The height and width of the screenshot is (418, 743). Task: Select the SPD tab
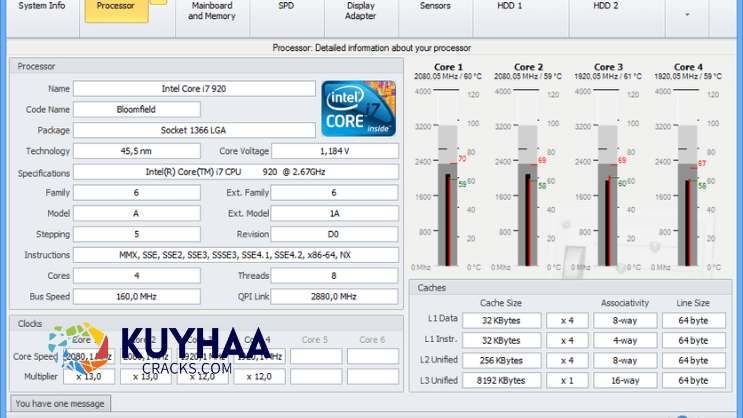pos(286,6)
